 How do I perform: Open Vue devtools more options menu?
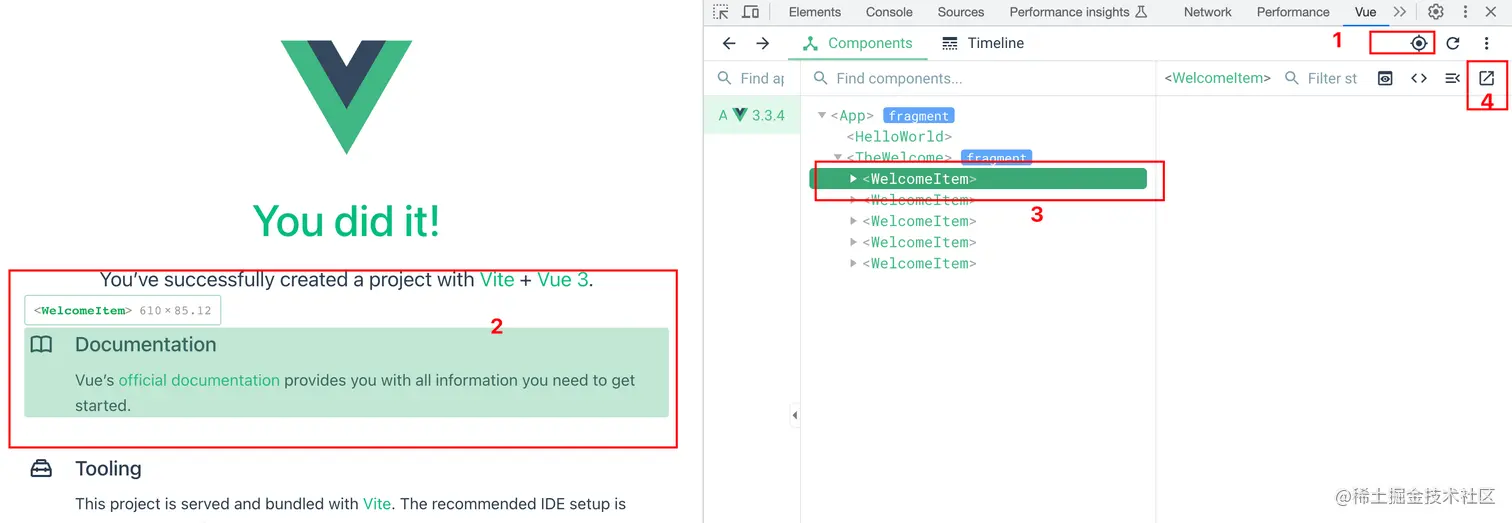point(1487,43)
